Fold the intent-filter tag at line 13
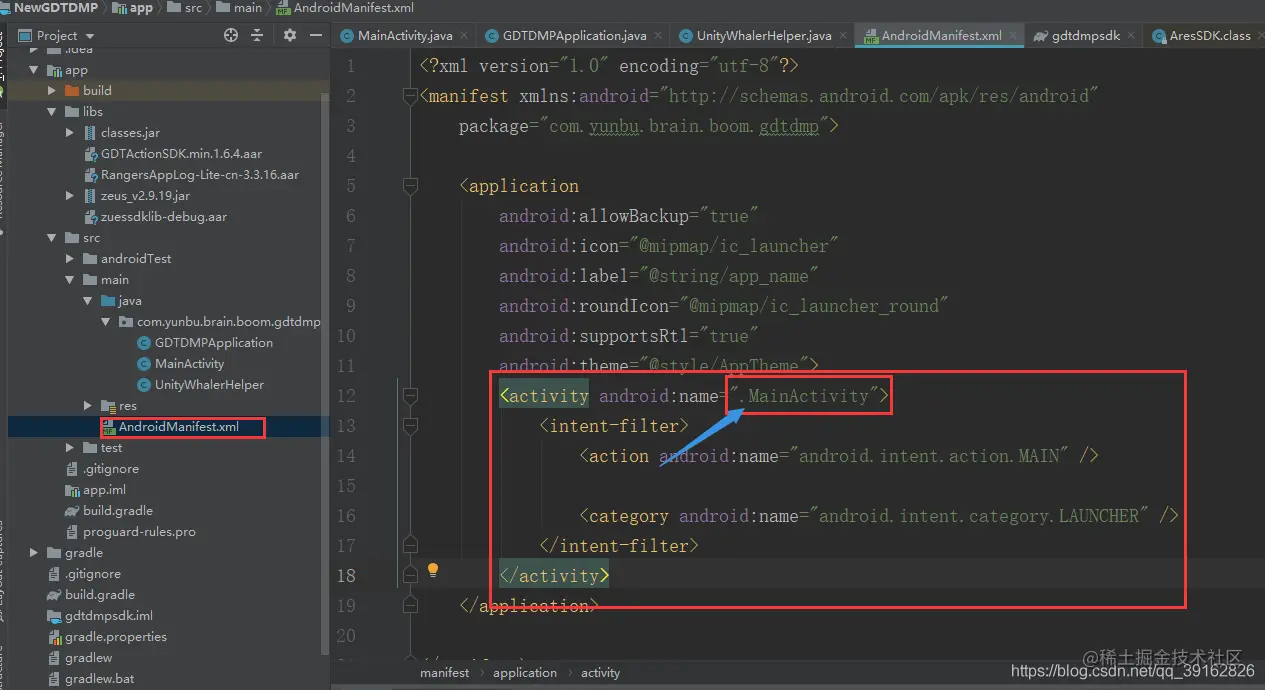 [x=409, y=426]
